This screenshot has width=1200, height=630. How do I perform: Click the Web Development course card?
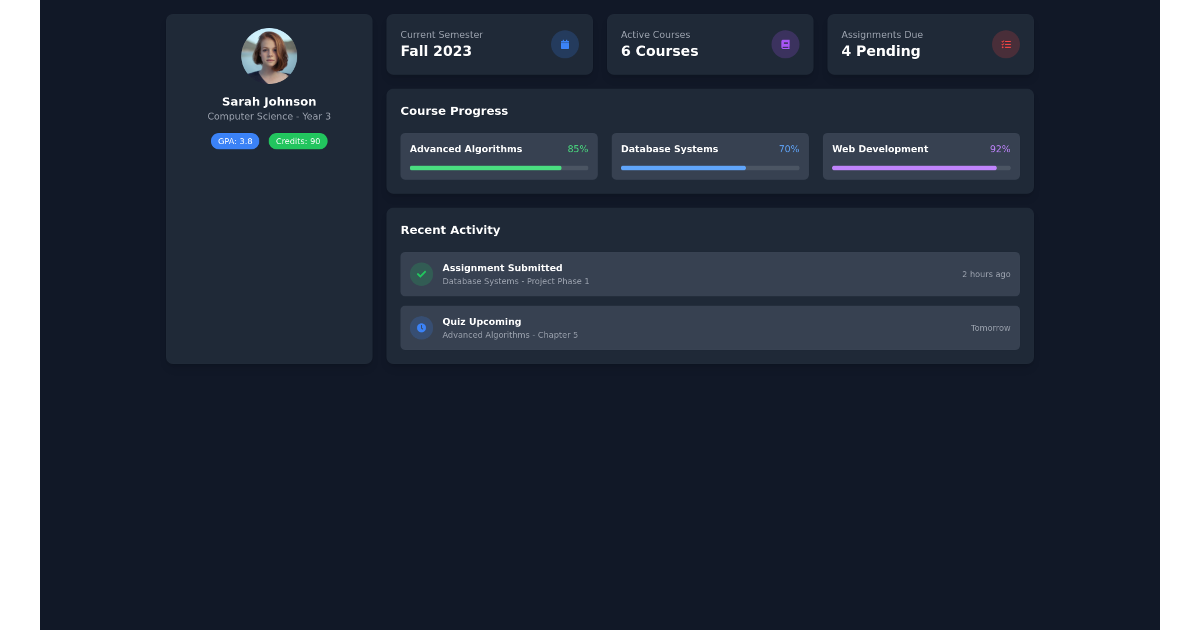(921, 156)
